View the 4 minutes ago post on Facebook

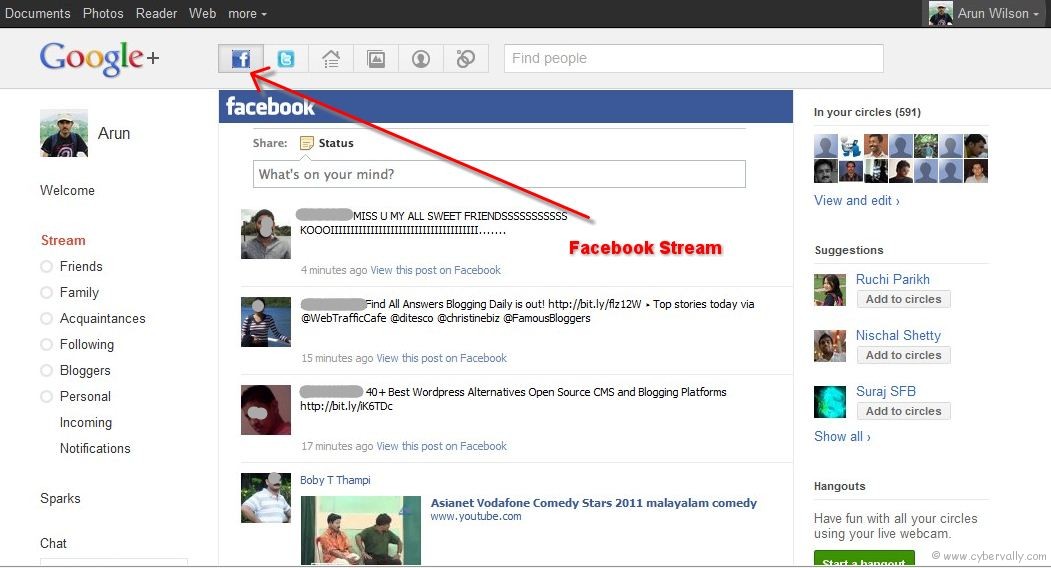tap(436, 270)
